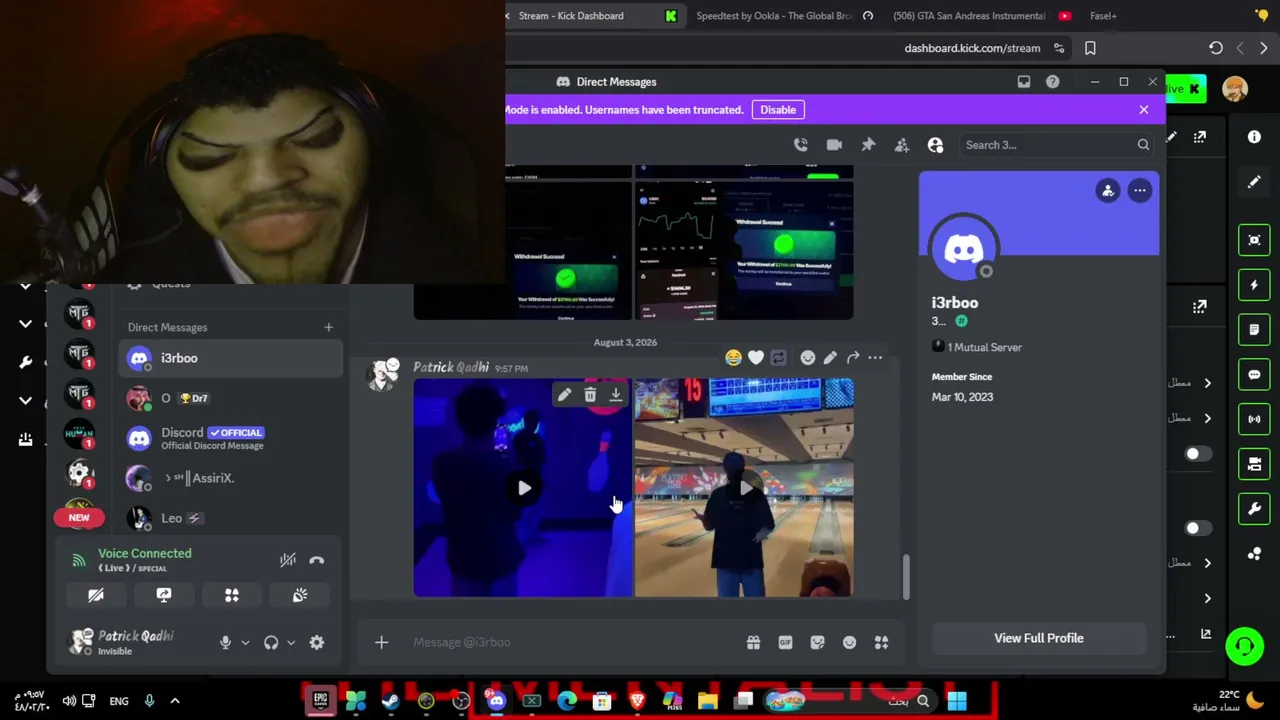Add friends to DM icon
Viewport: 1280px width, 720px height.
pos(902,145)
